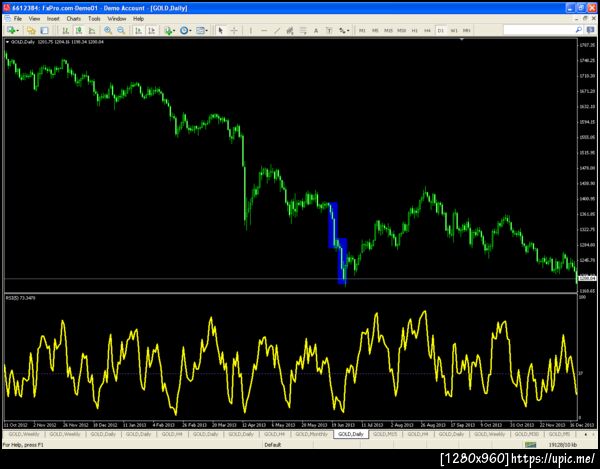The width and height of the screenshot is (600, 469).
Task: Select the Text Label tool labeled T
Action: (329, 30)
